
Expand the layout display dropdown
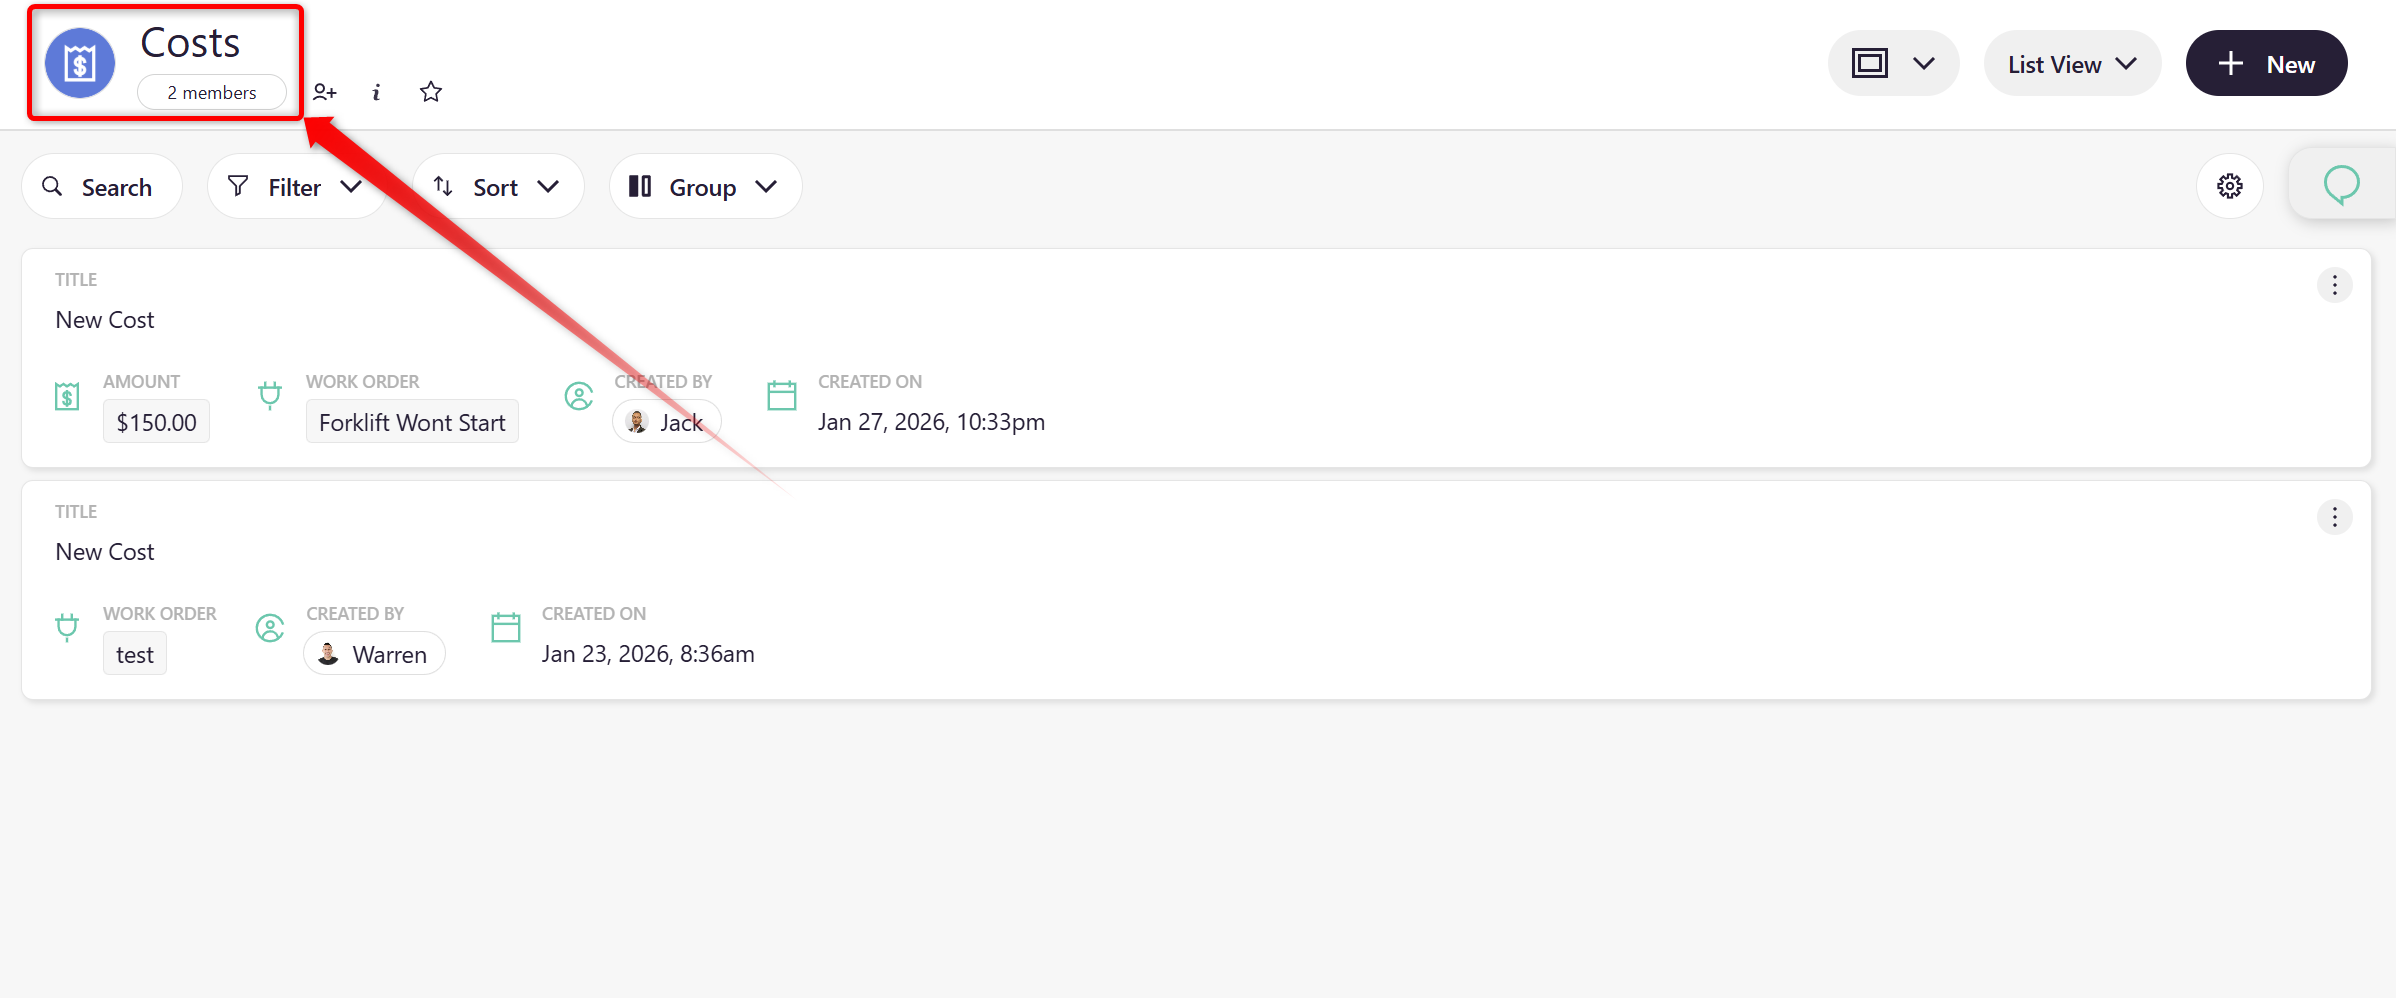[1893, 64]
